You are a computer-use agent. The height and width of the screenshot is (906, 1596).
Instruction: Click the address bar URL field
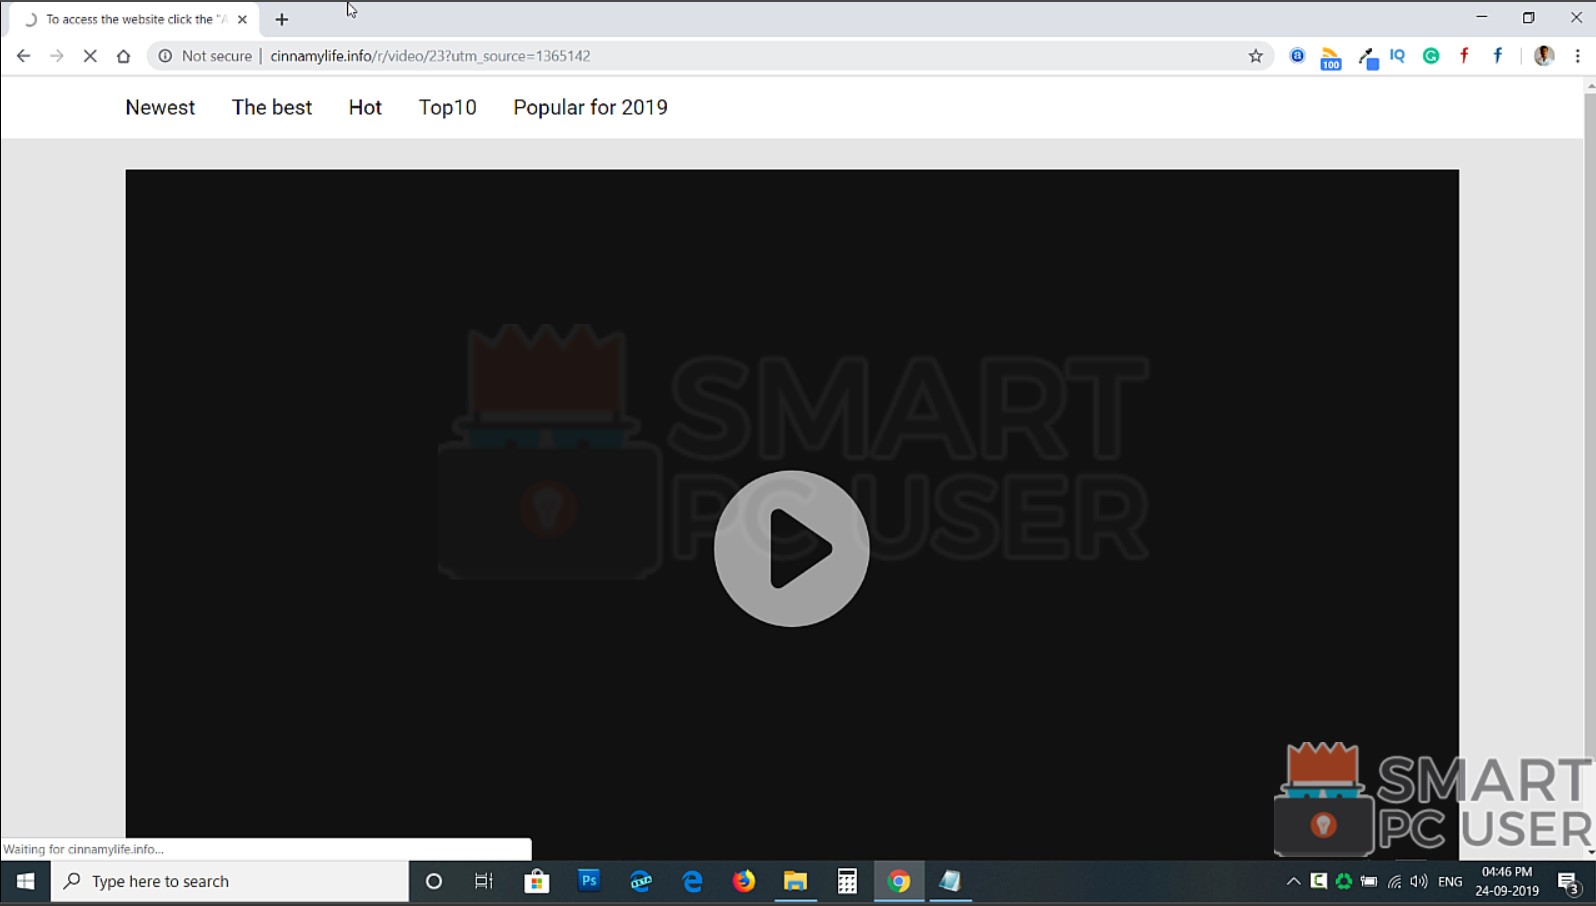[700, 56]
